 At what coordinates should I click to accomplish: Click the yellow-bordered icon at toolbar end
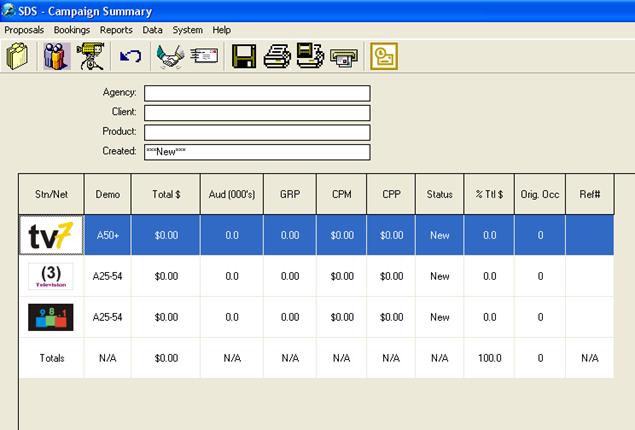[x=383, y=56]
